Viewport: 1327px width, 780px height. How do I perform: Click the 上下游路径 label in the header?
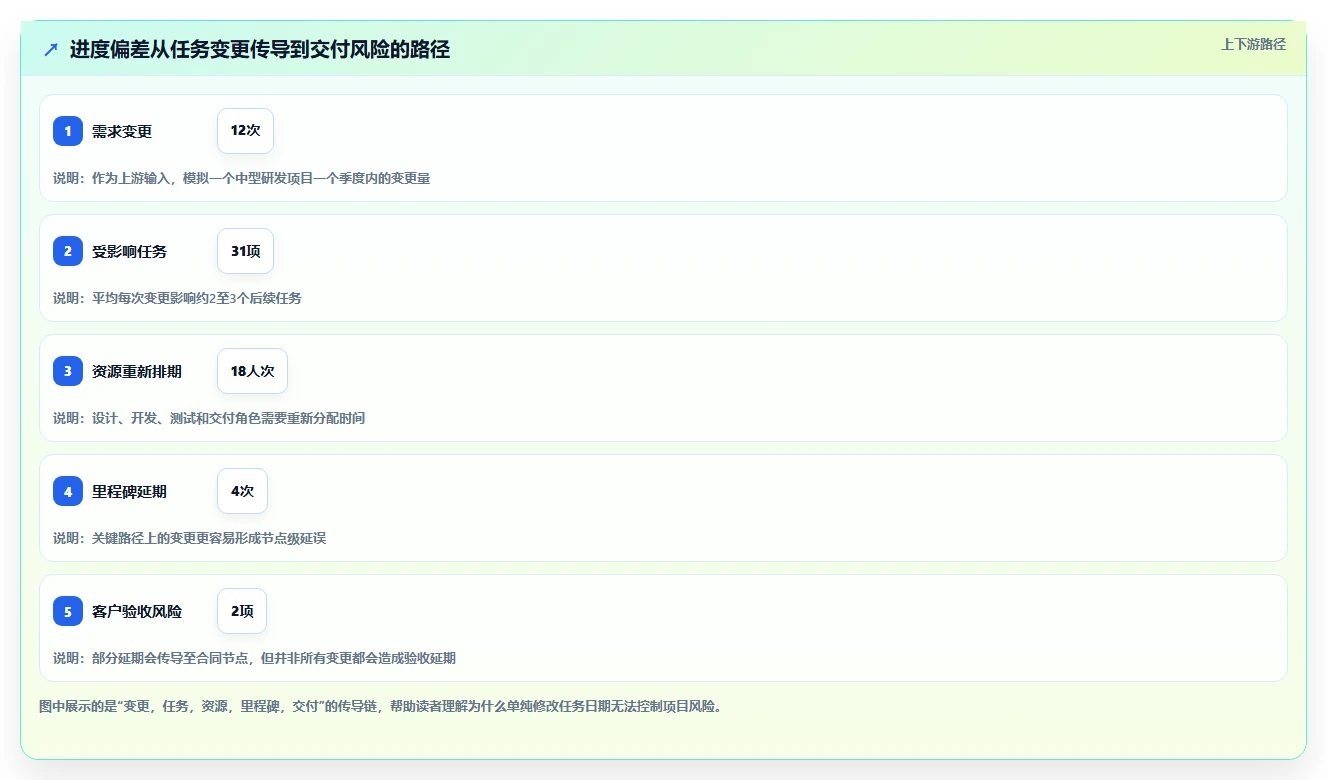[1253, 44]
